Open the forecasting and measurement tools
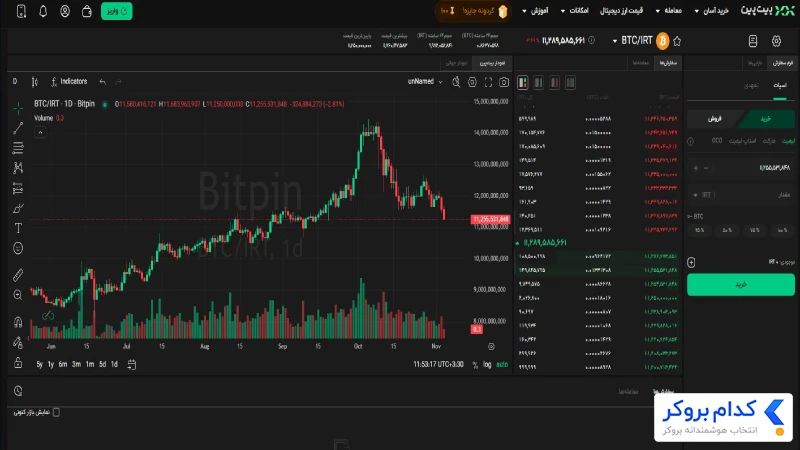This screenshot has width=800, height=450. 18,188
